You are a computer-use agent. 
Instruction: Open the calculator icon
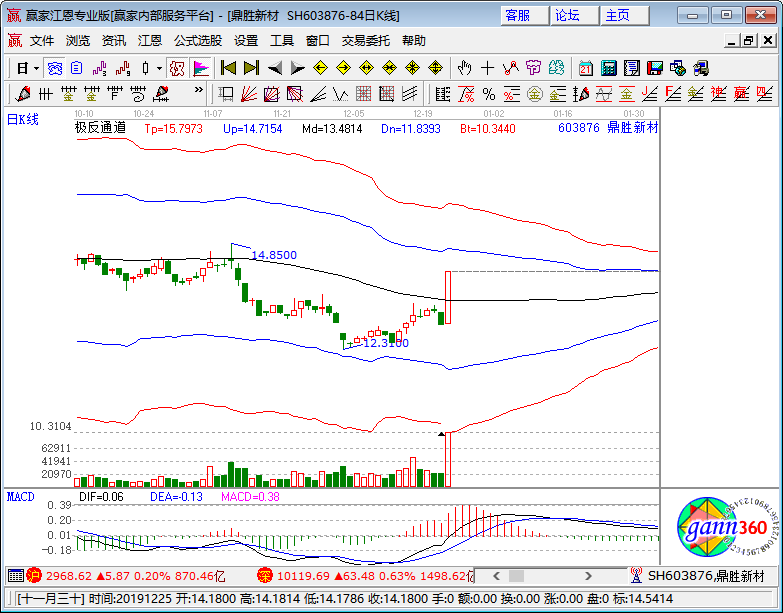click(x=609, y=68)
